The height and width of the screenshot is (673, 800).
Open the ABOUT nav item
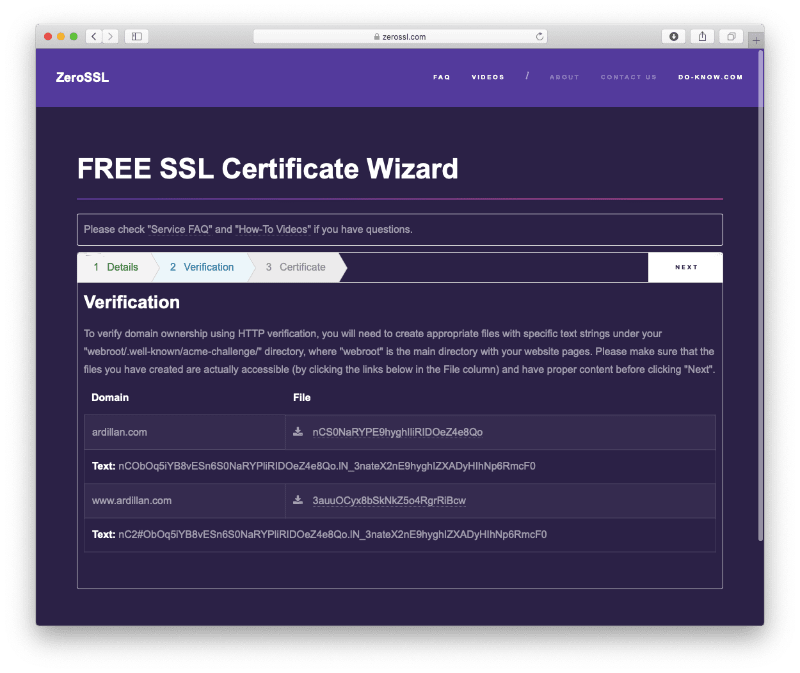pos(564,77)
